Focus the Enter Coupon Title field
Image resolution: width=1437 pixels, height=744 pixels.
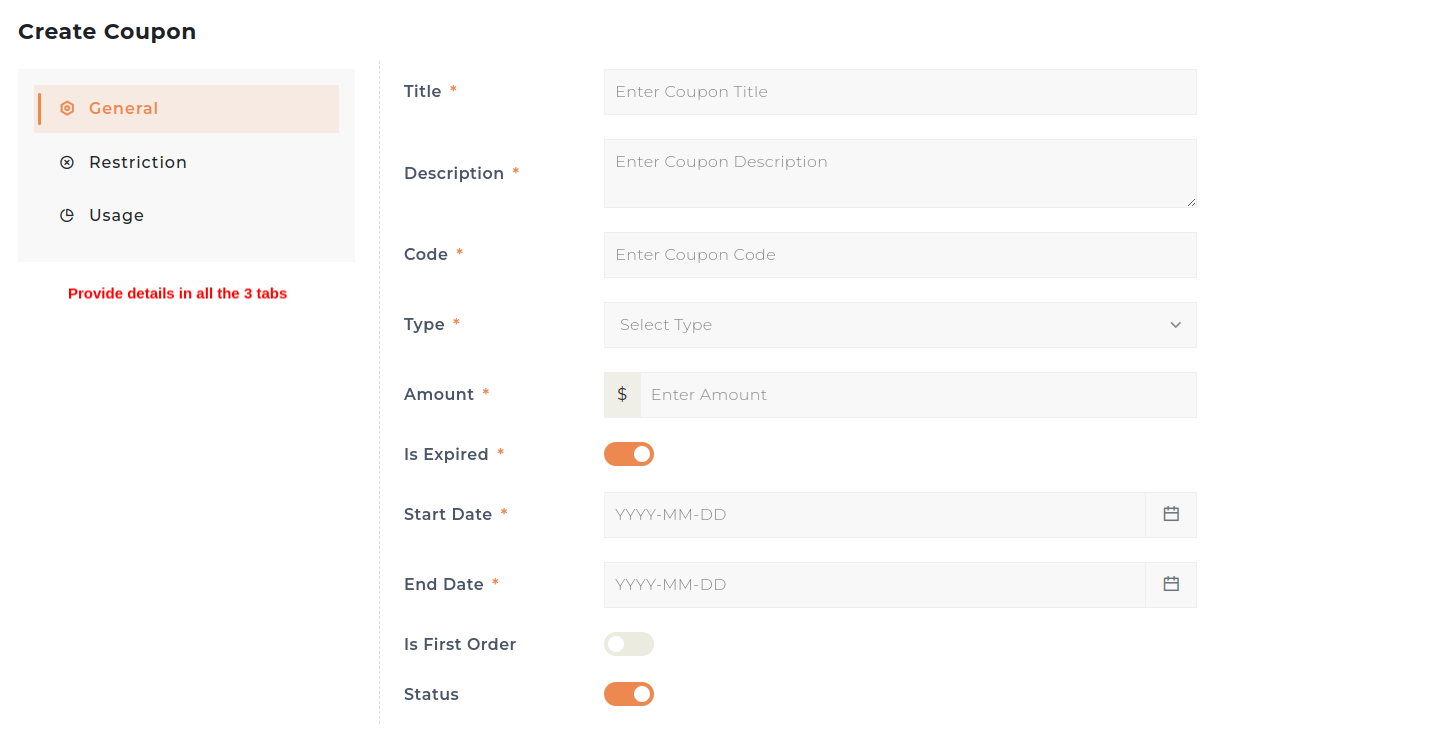(x=900, y=92)
